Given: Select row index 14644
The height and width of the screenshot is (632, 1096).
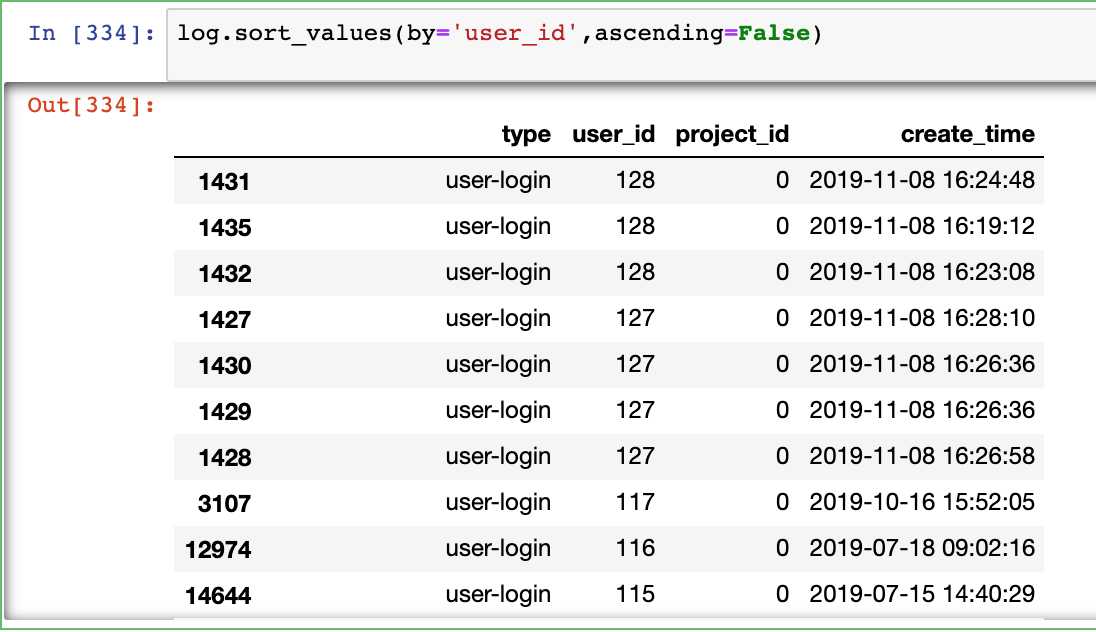Looking at the screenshot, I should click(x=218, y=596).
